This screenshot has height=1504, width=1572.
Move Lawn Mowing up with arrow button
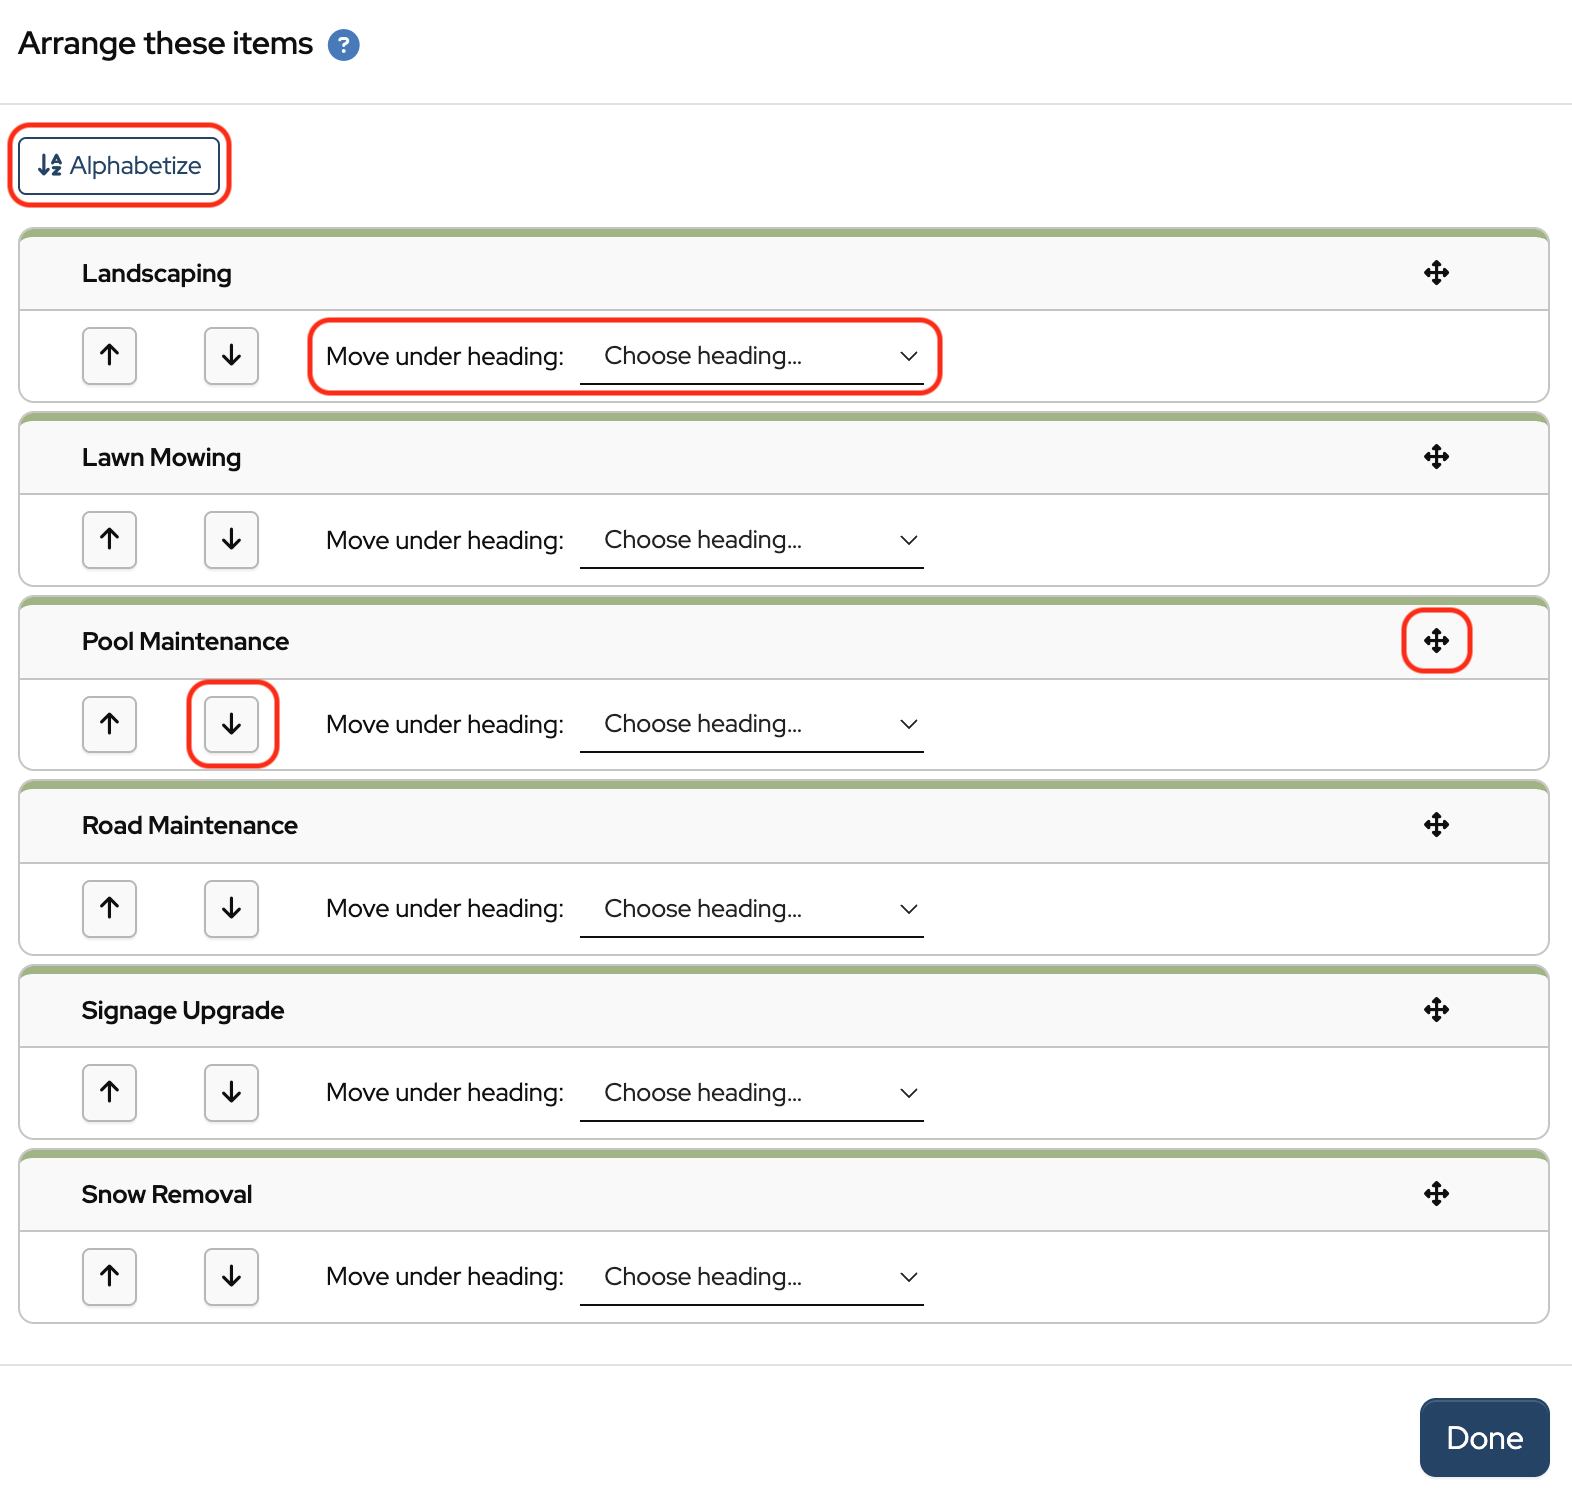(x=109, y=540)
